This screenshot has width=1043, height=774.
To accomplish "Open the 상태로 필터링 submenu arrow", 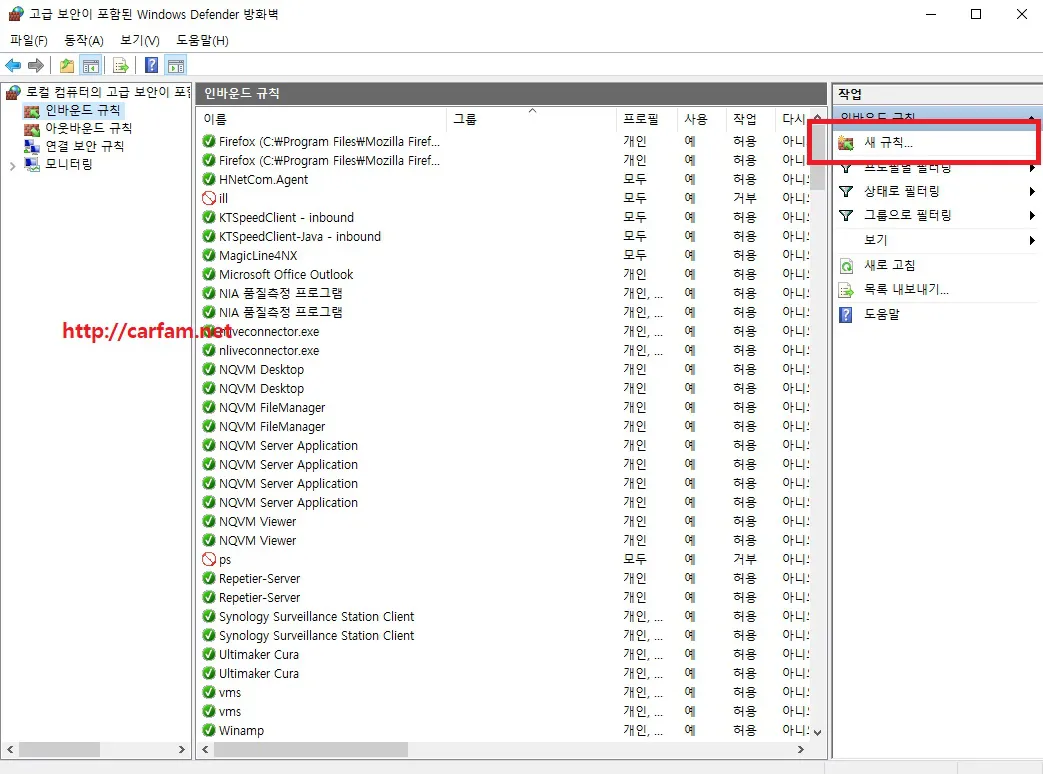I will tap(1032, 192).
